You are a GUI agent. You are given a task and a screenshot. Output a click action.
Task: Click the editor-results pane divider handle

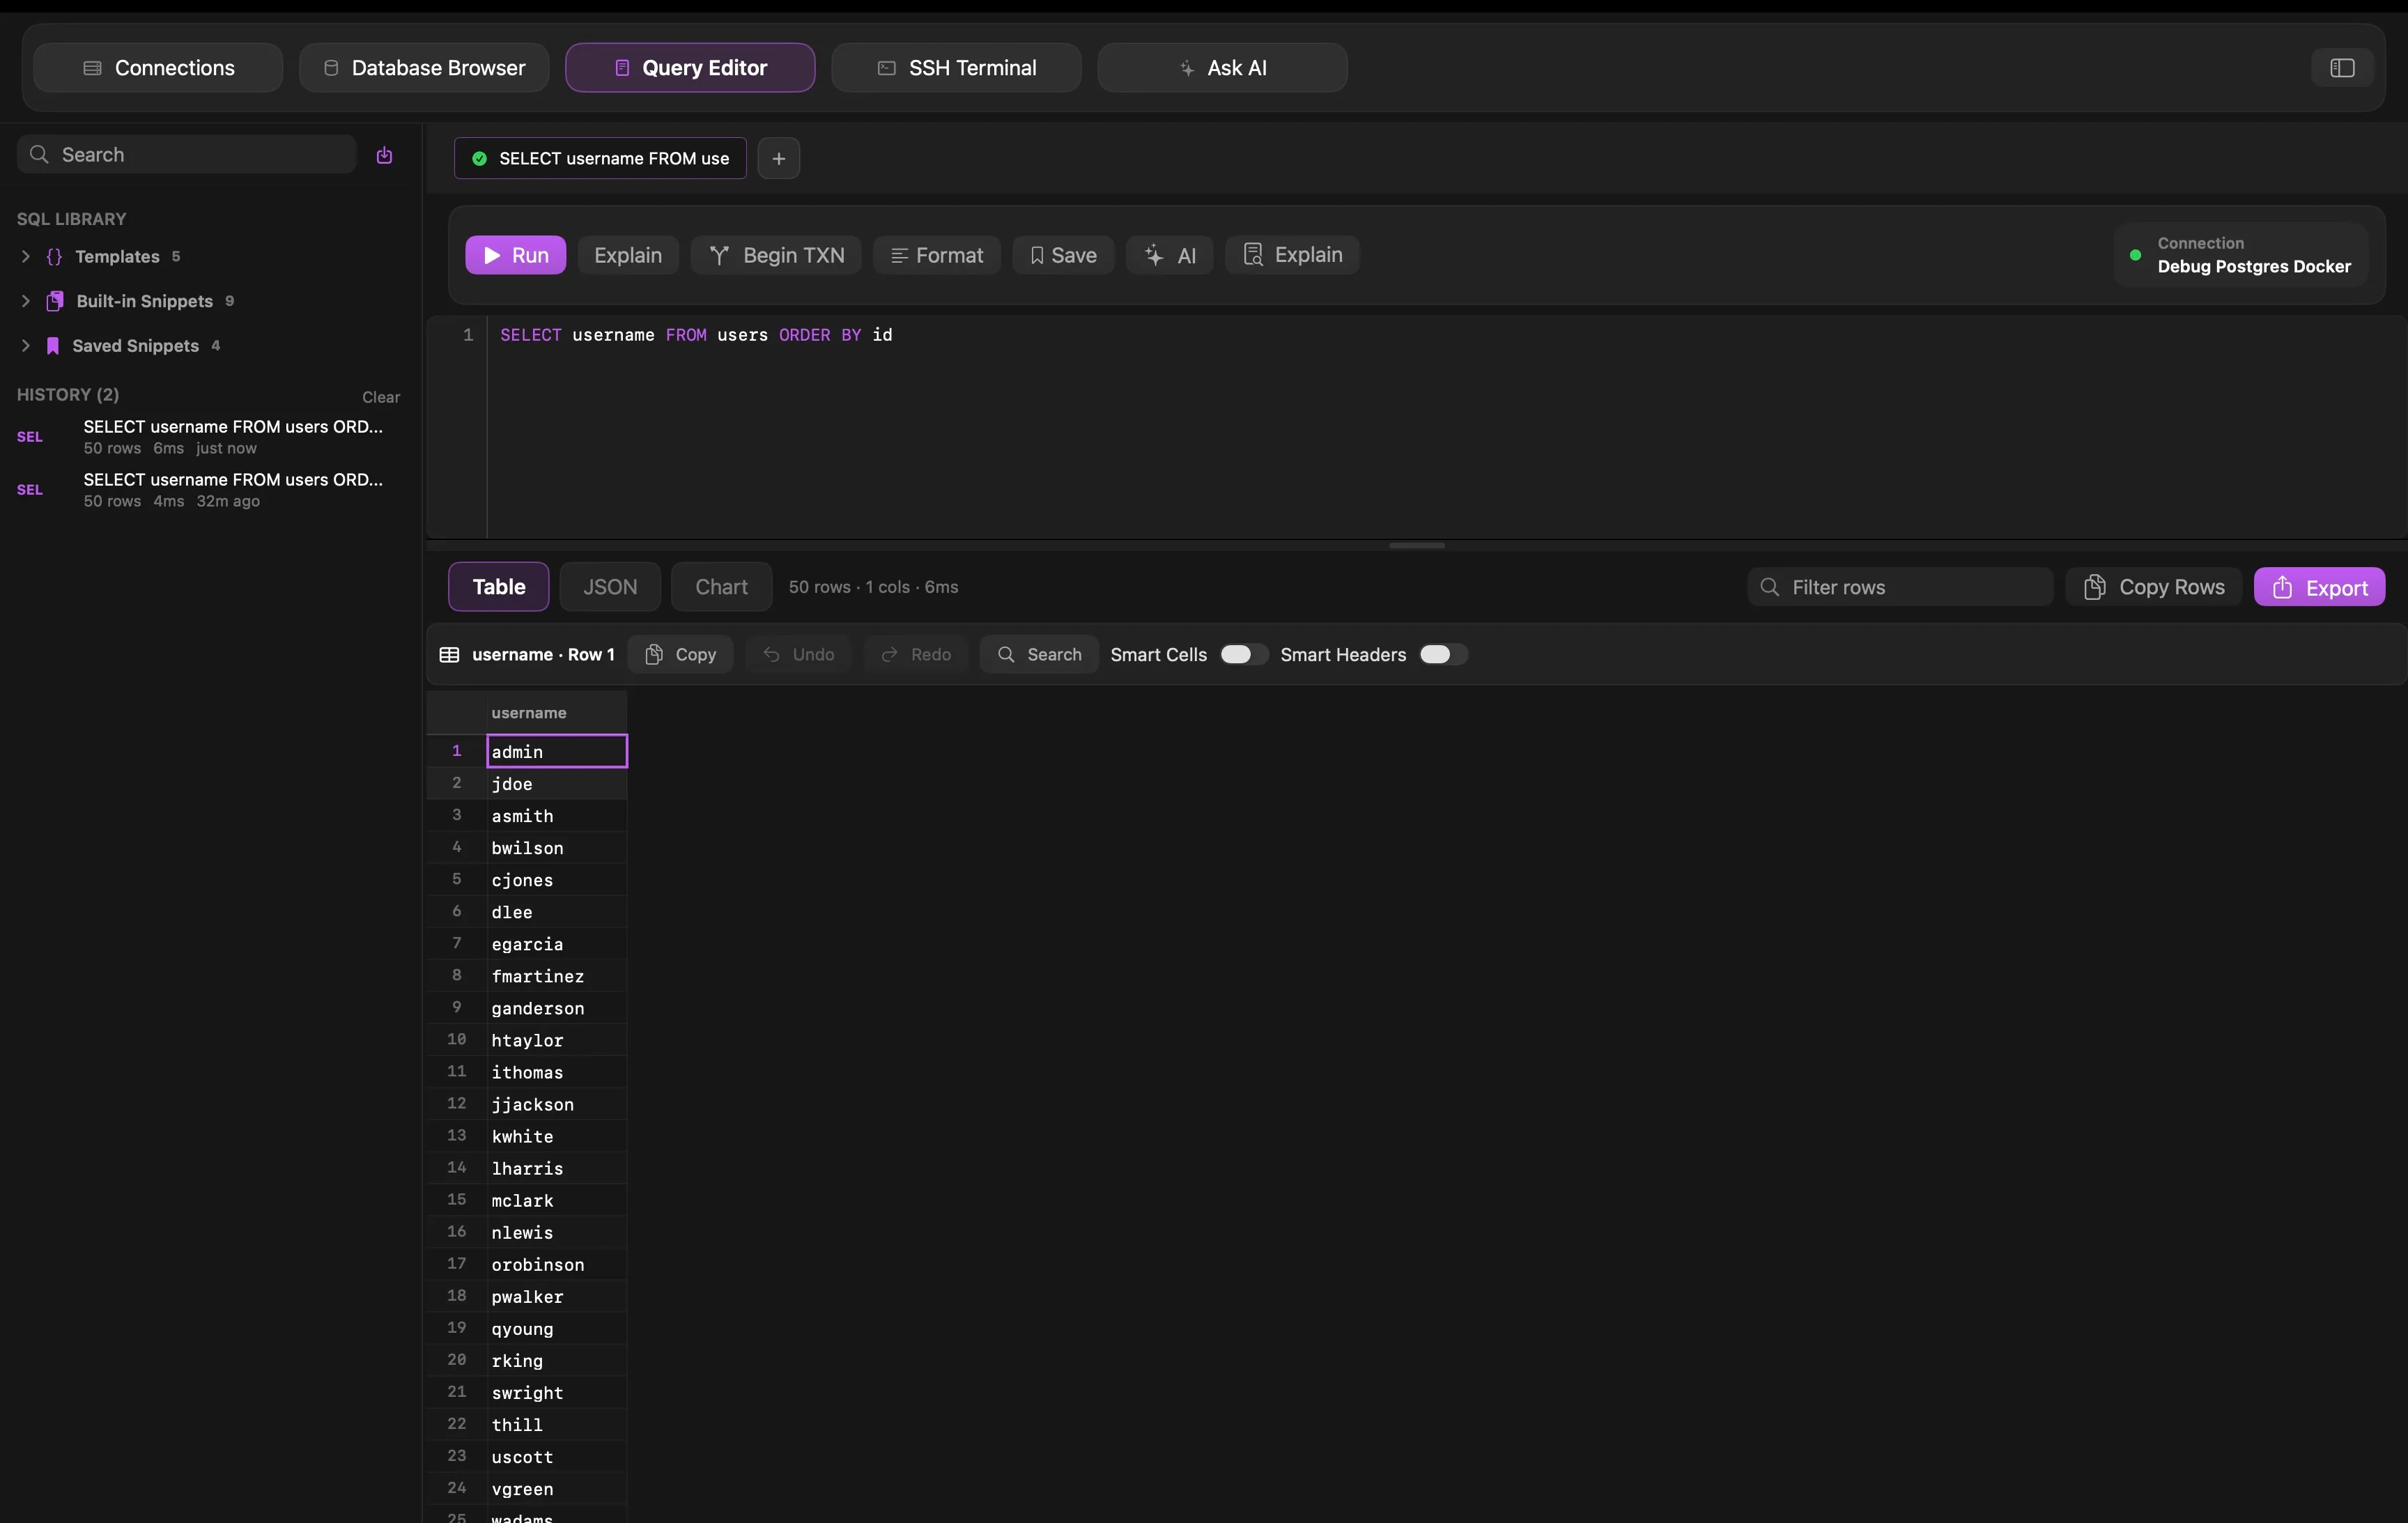pos(1417,546)
